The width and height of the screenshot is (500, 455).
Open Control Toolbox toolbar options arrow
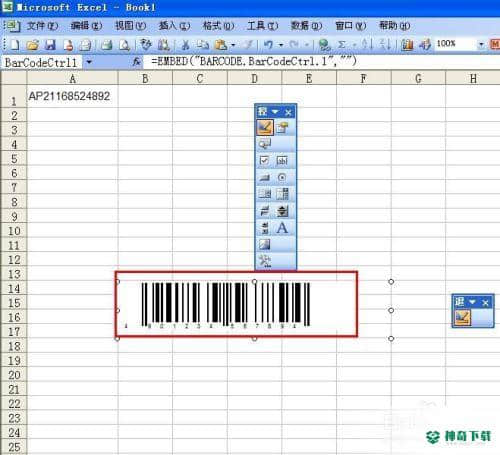pos(275,112)
